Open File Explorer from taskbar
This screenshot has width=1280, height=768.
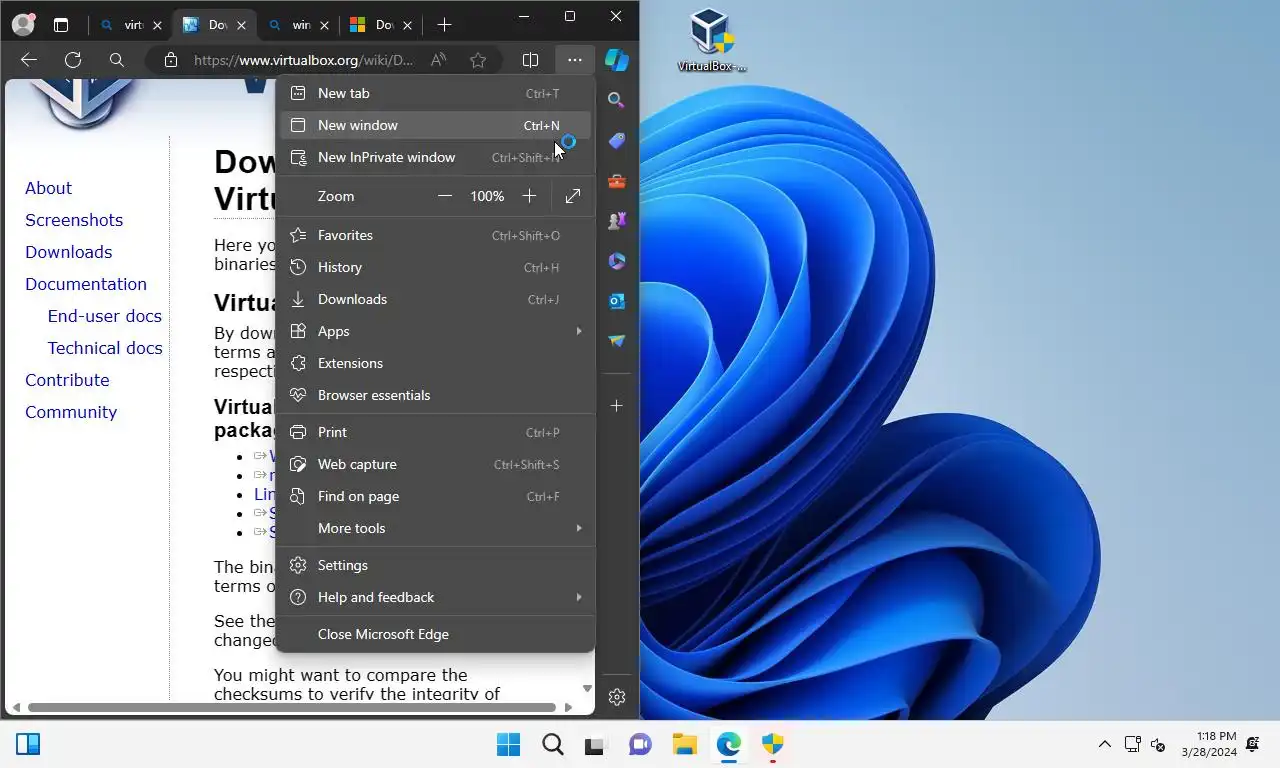click(x=684, y=744)
